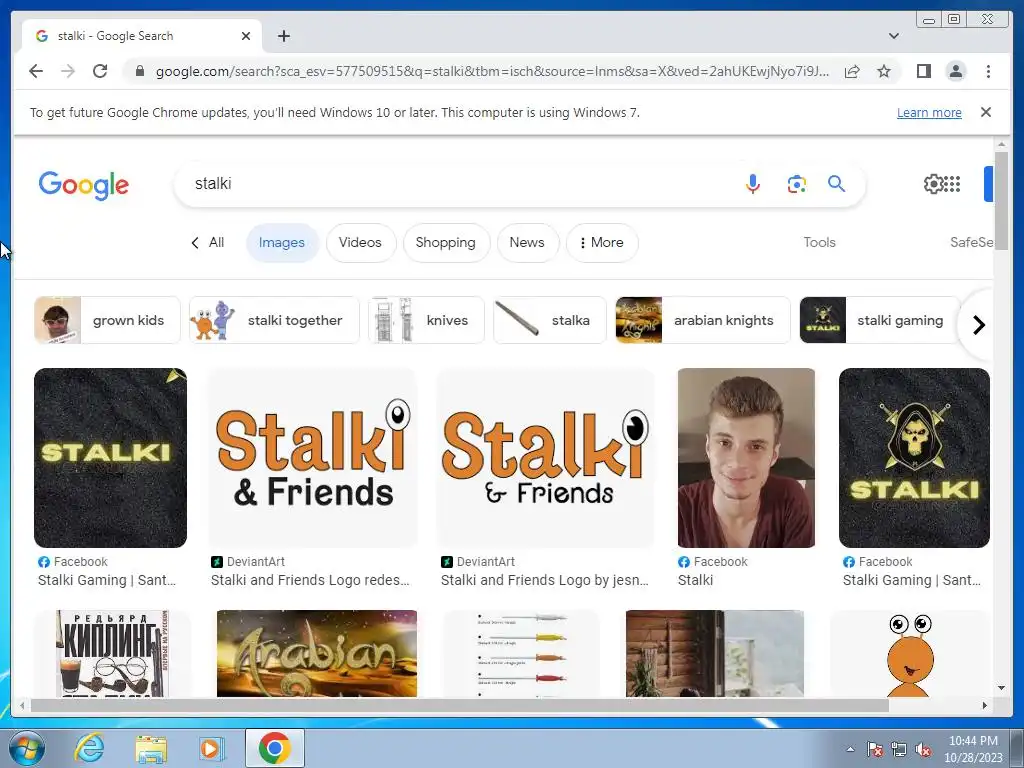Show more suggestion chips with arrow
The height and width of the screenshot is (768, 1024).
click(x=978, y=325)
